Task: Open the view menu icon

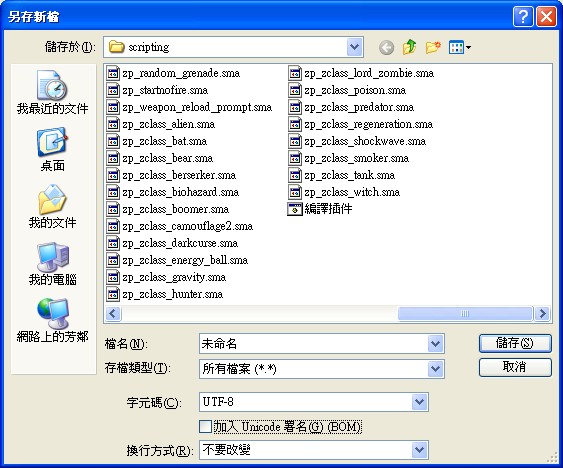Action: (460, 47)
